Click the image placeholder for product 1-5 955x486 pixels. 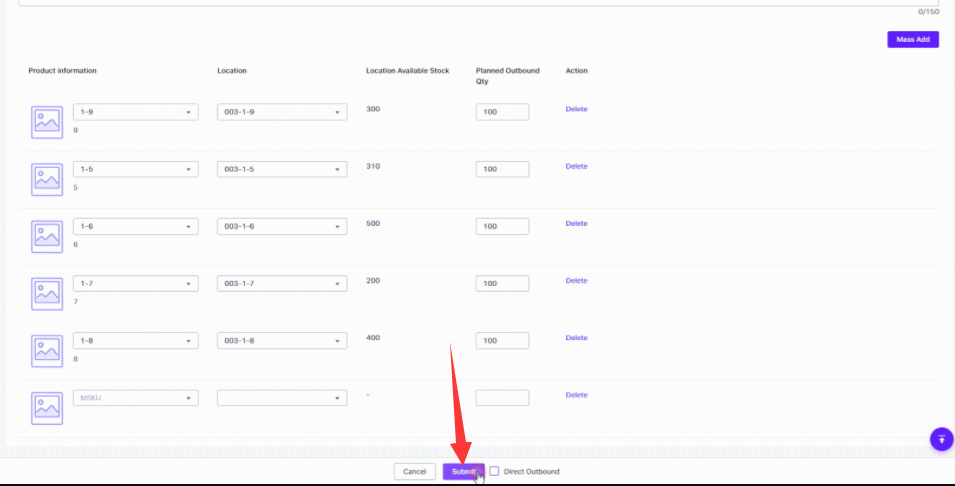click(47, 180)
